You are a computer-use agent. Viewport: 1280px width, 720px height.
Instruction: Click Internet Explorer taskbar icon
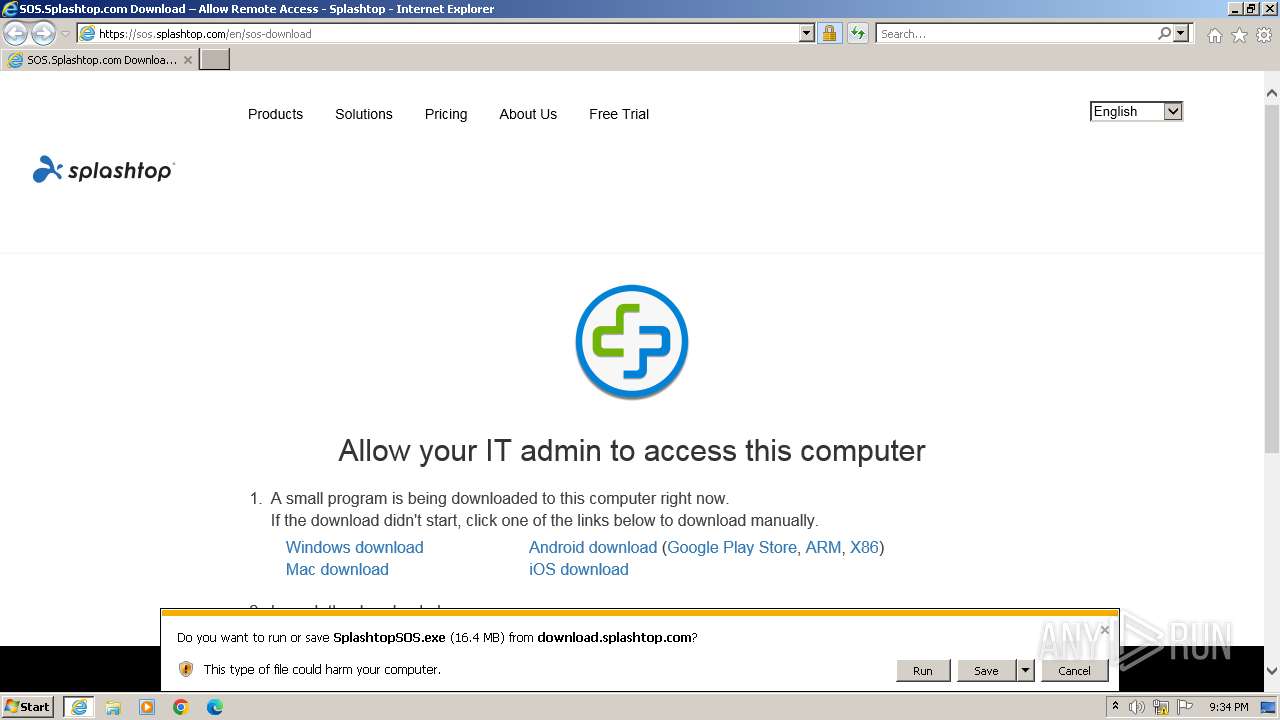79,706
